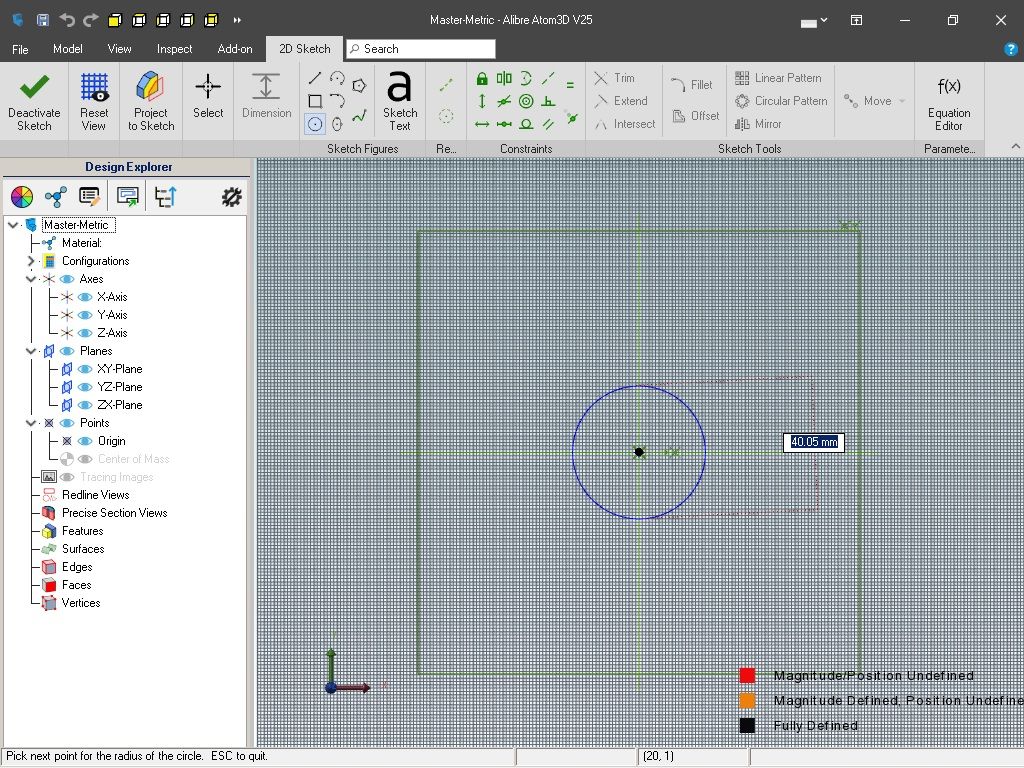Collapse the Axes node
Screen dimensions: 1024x768
tap(31, 280)
